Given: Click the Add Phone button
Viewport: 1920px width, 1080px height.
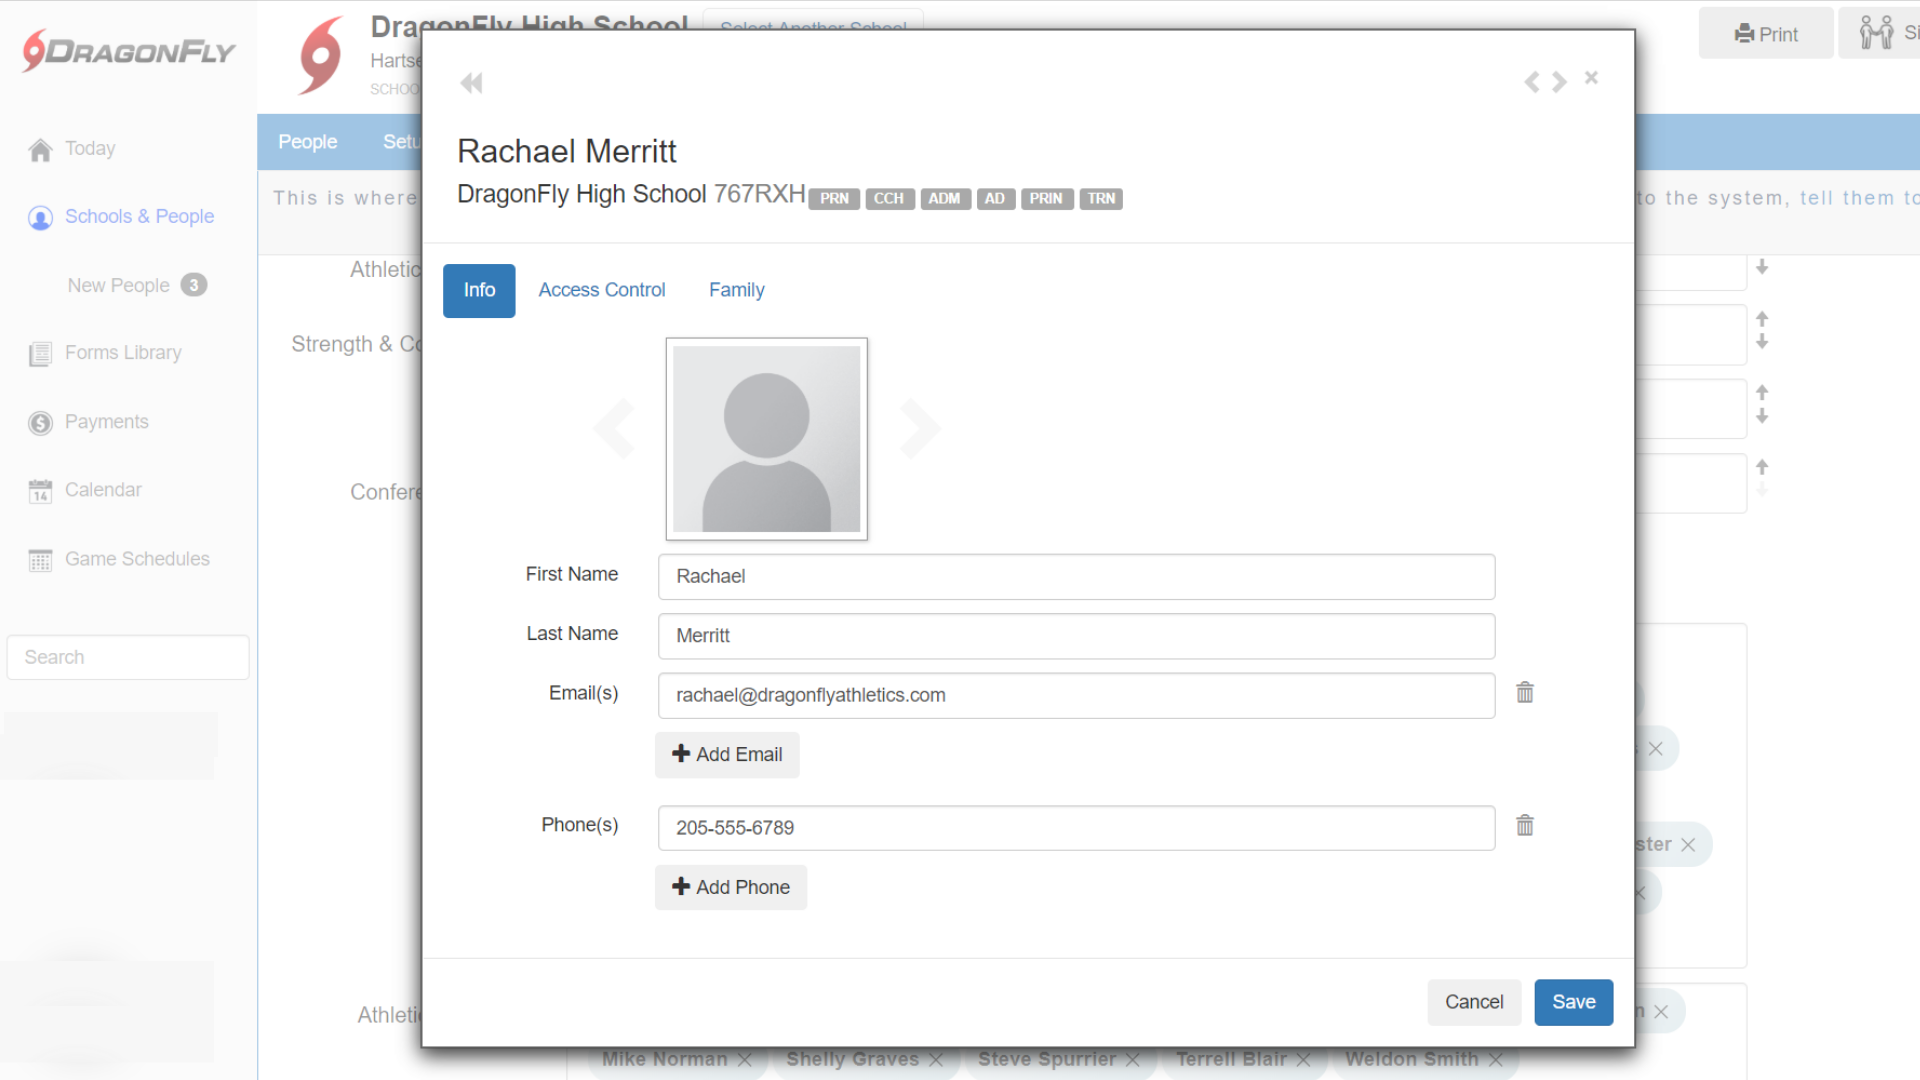Looking at the screenshot, I should coord(731,887).
